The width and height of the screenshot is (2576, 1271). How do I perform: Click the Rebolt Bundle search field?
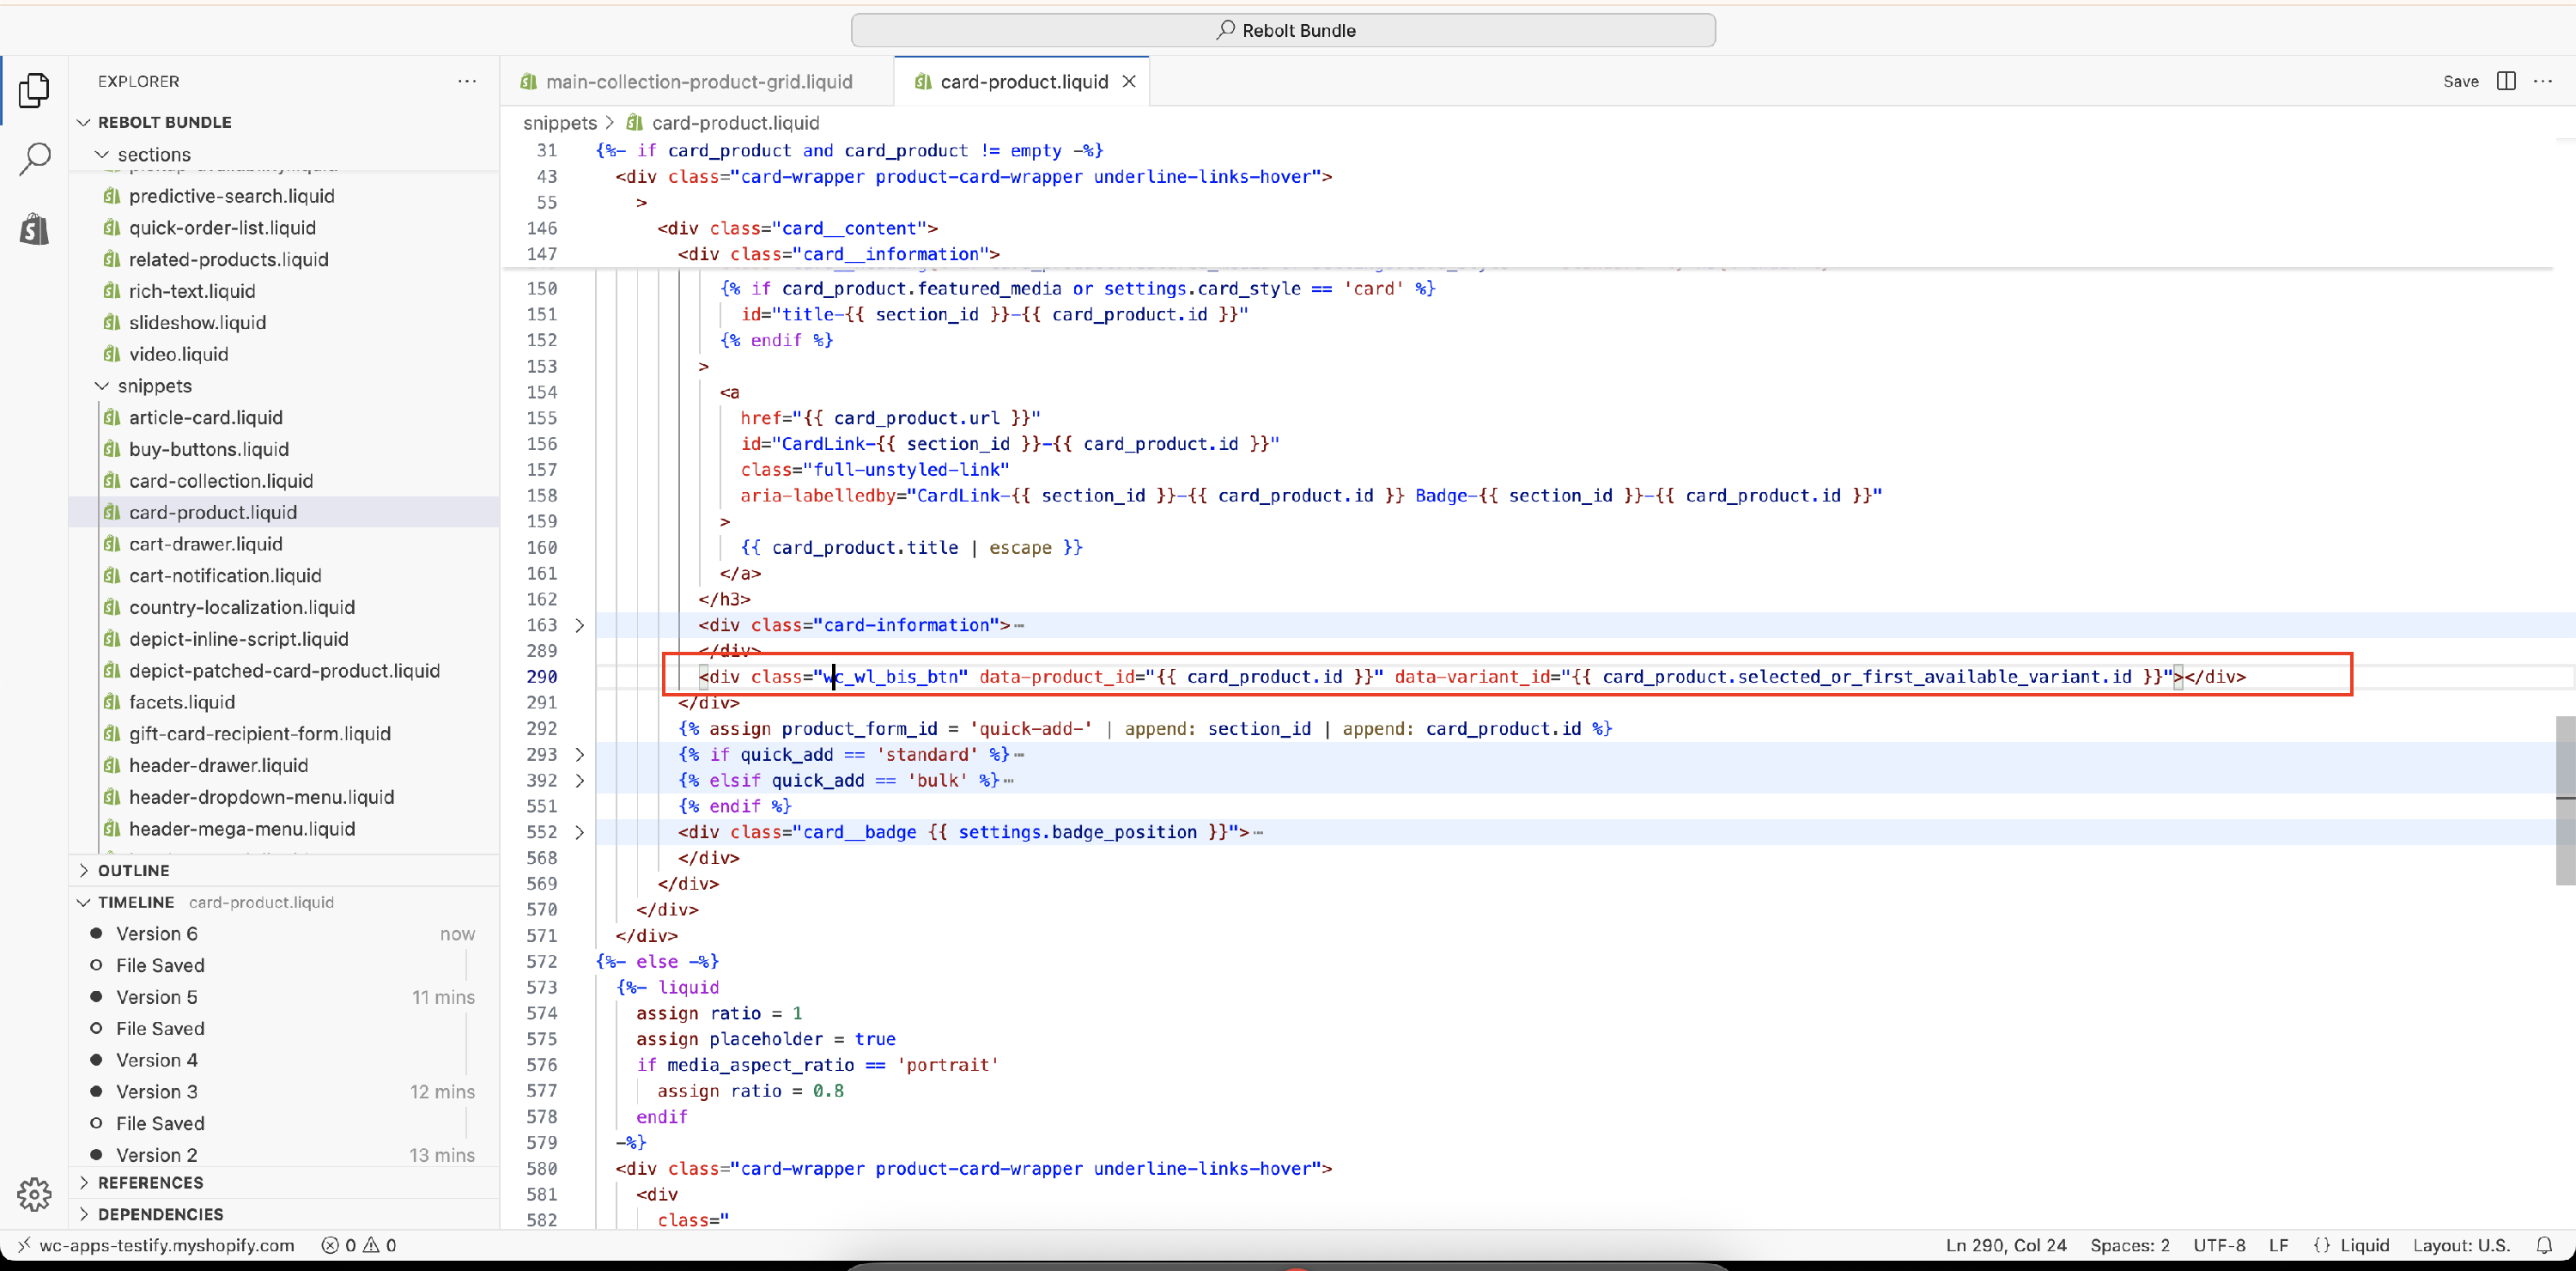point(1283,30)
